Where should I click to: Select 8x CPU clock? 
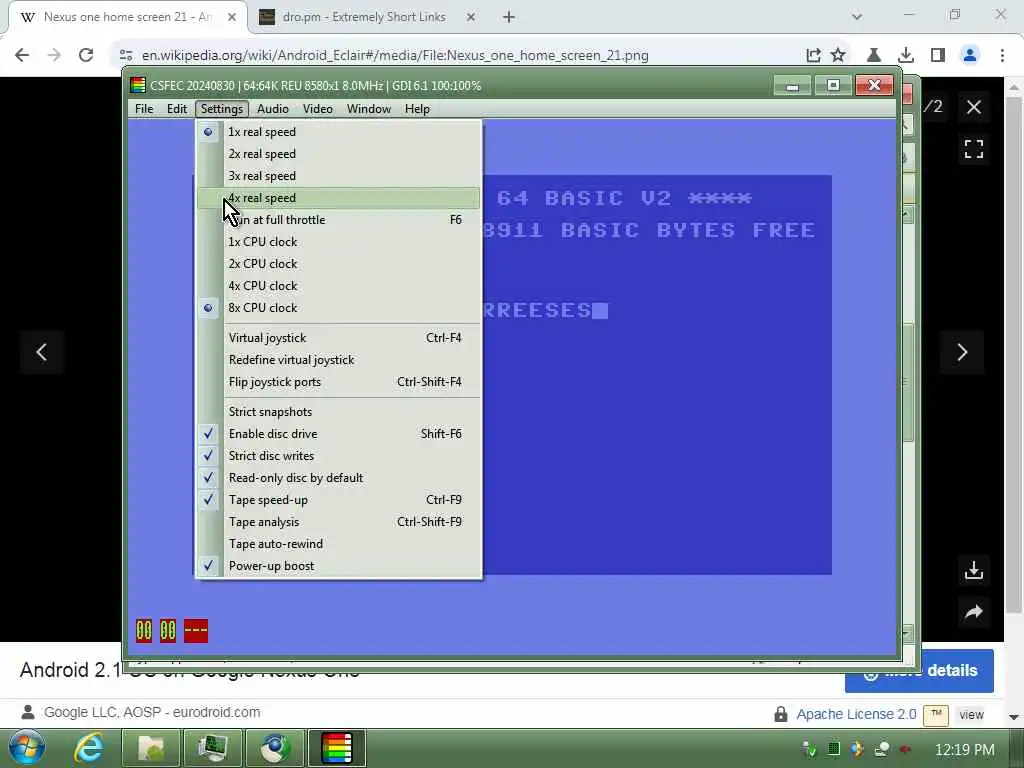(x=338, y=308)
